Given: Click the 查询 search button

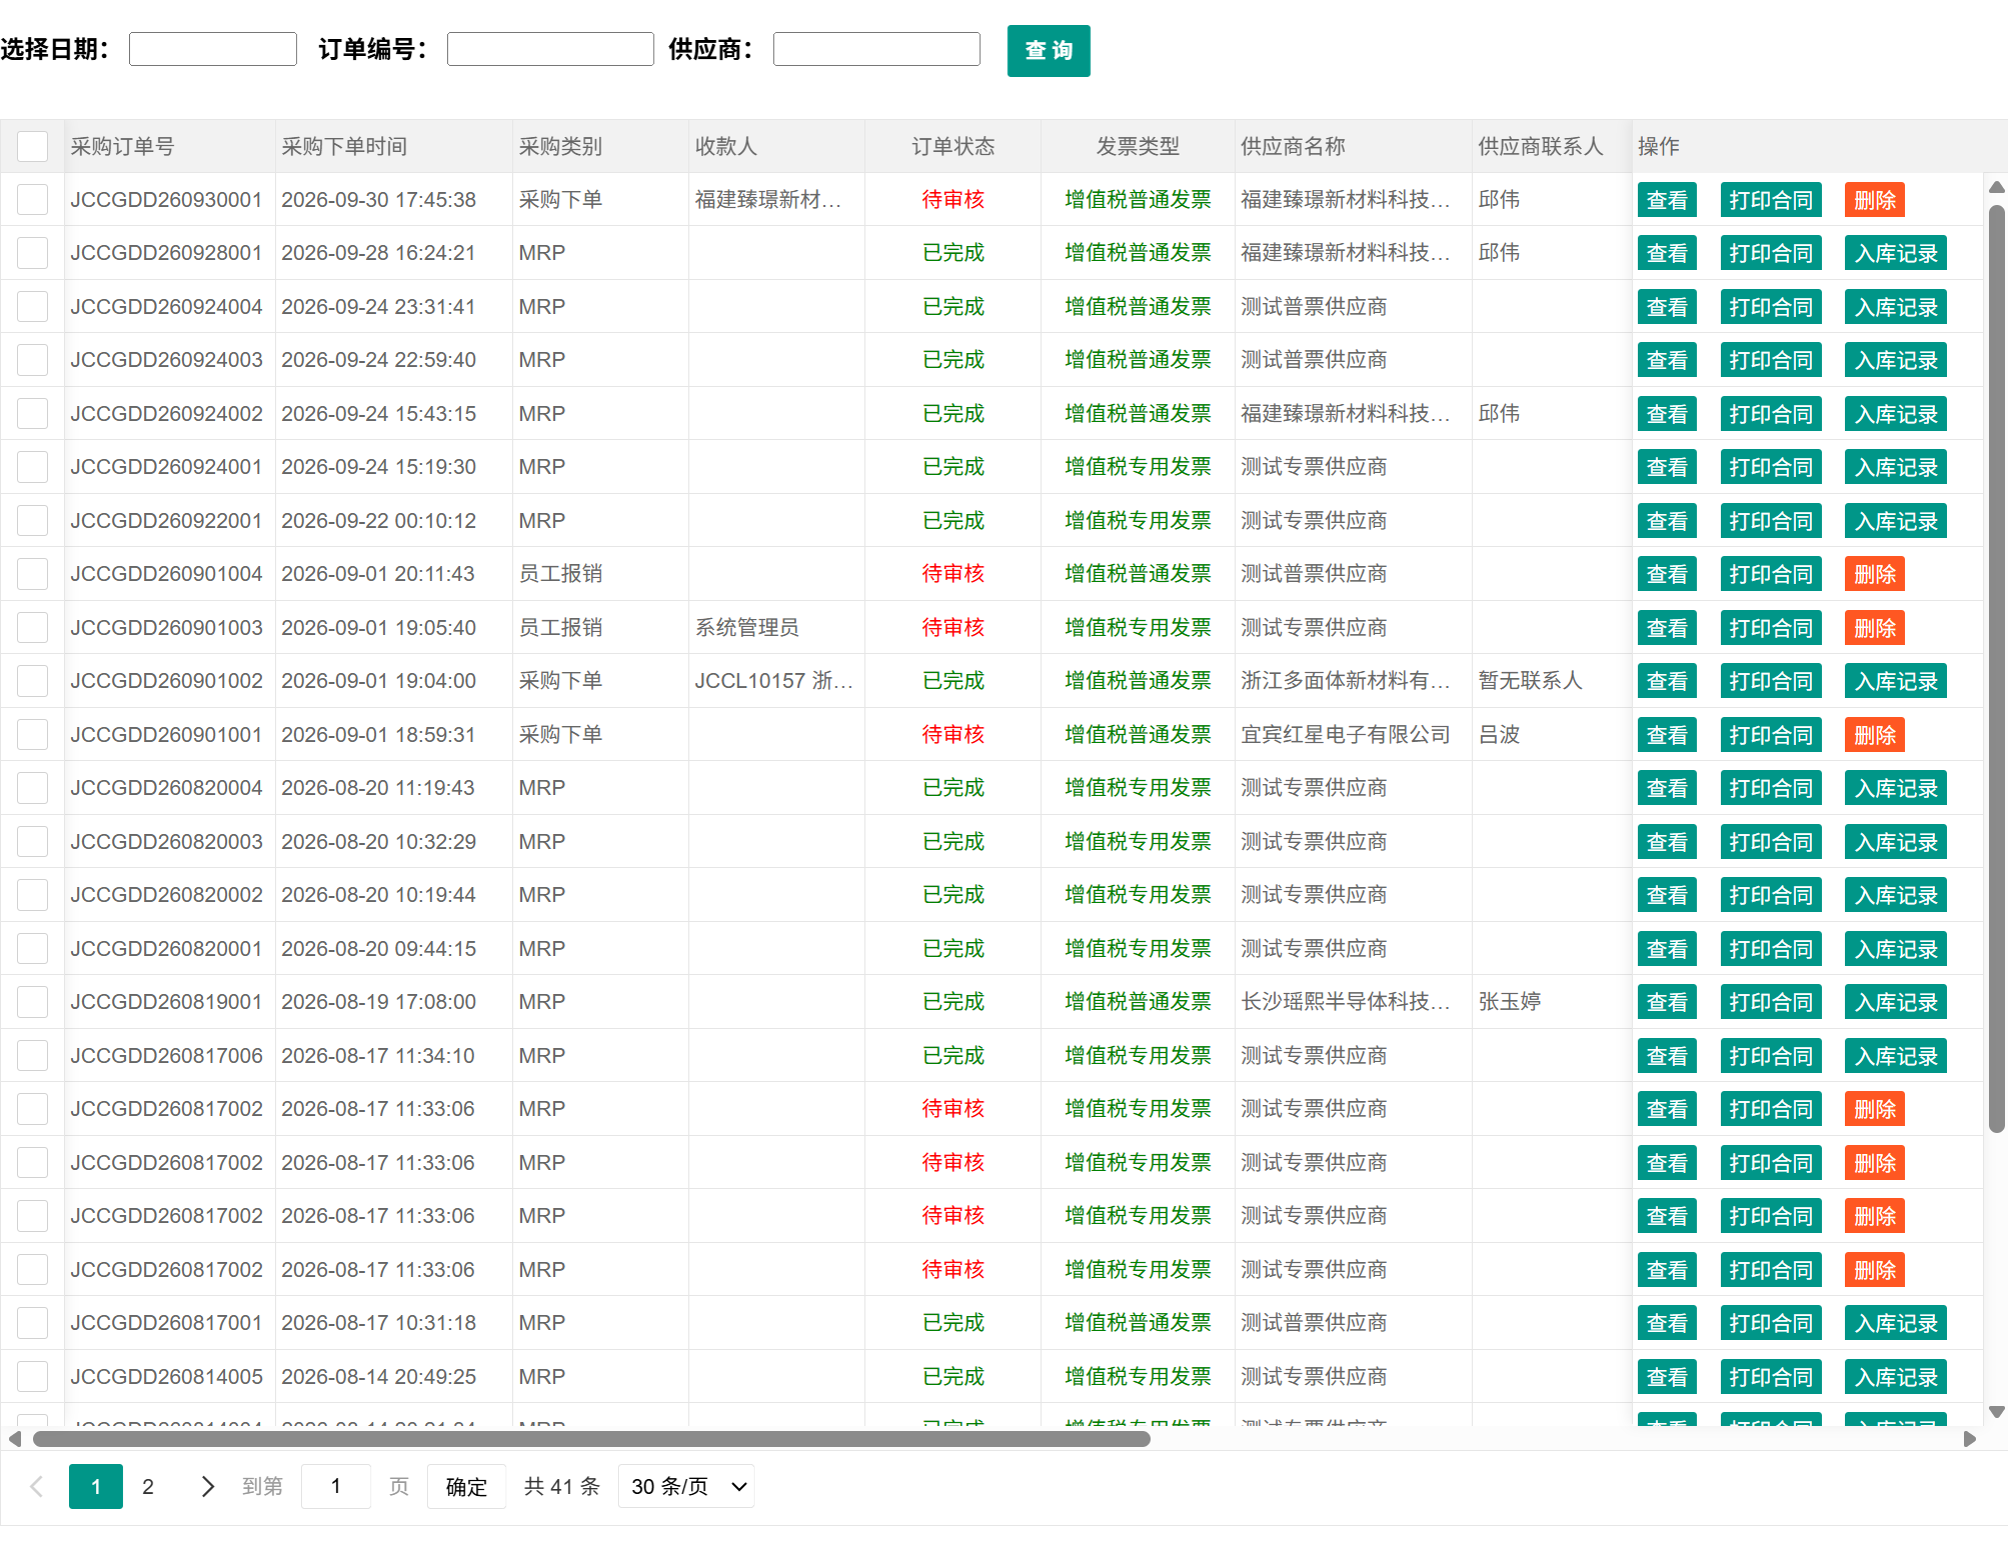Looking at the screenshot, I should pyautogui.click(x=1048, y=50).
